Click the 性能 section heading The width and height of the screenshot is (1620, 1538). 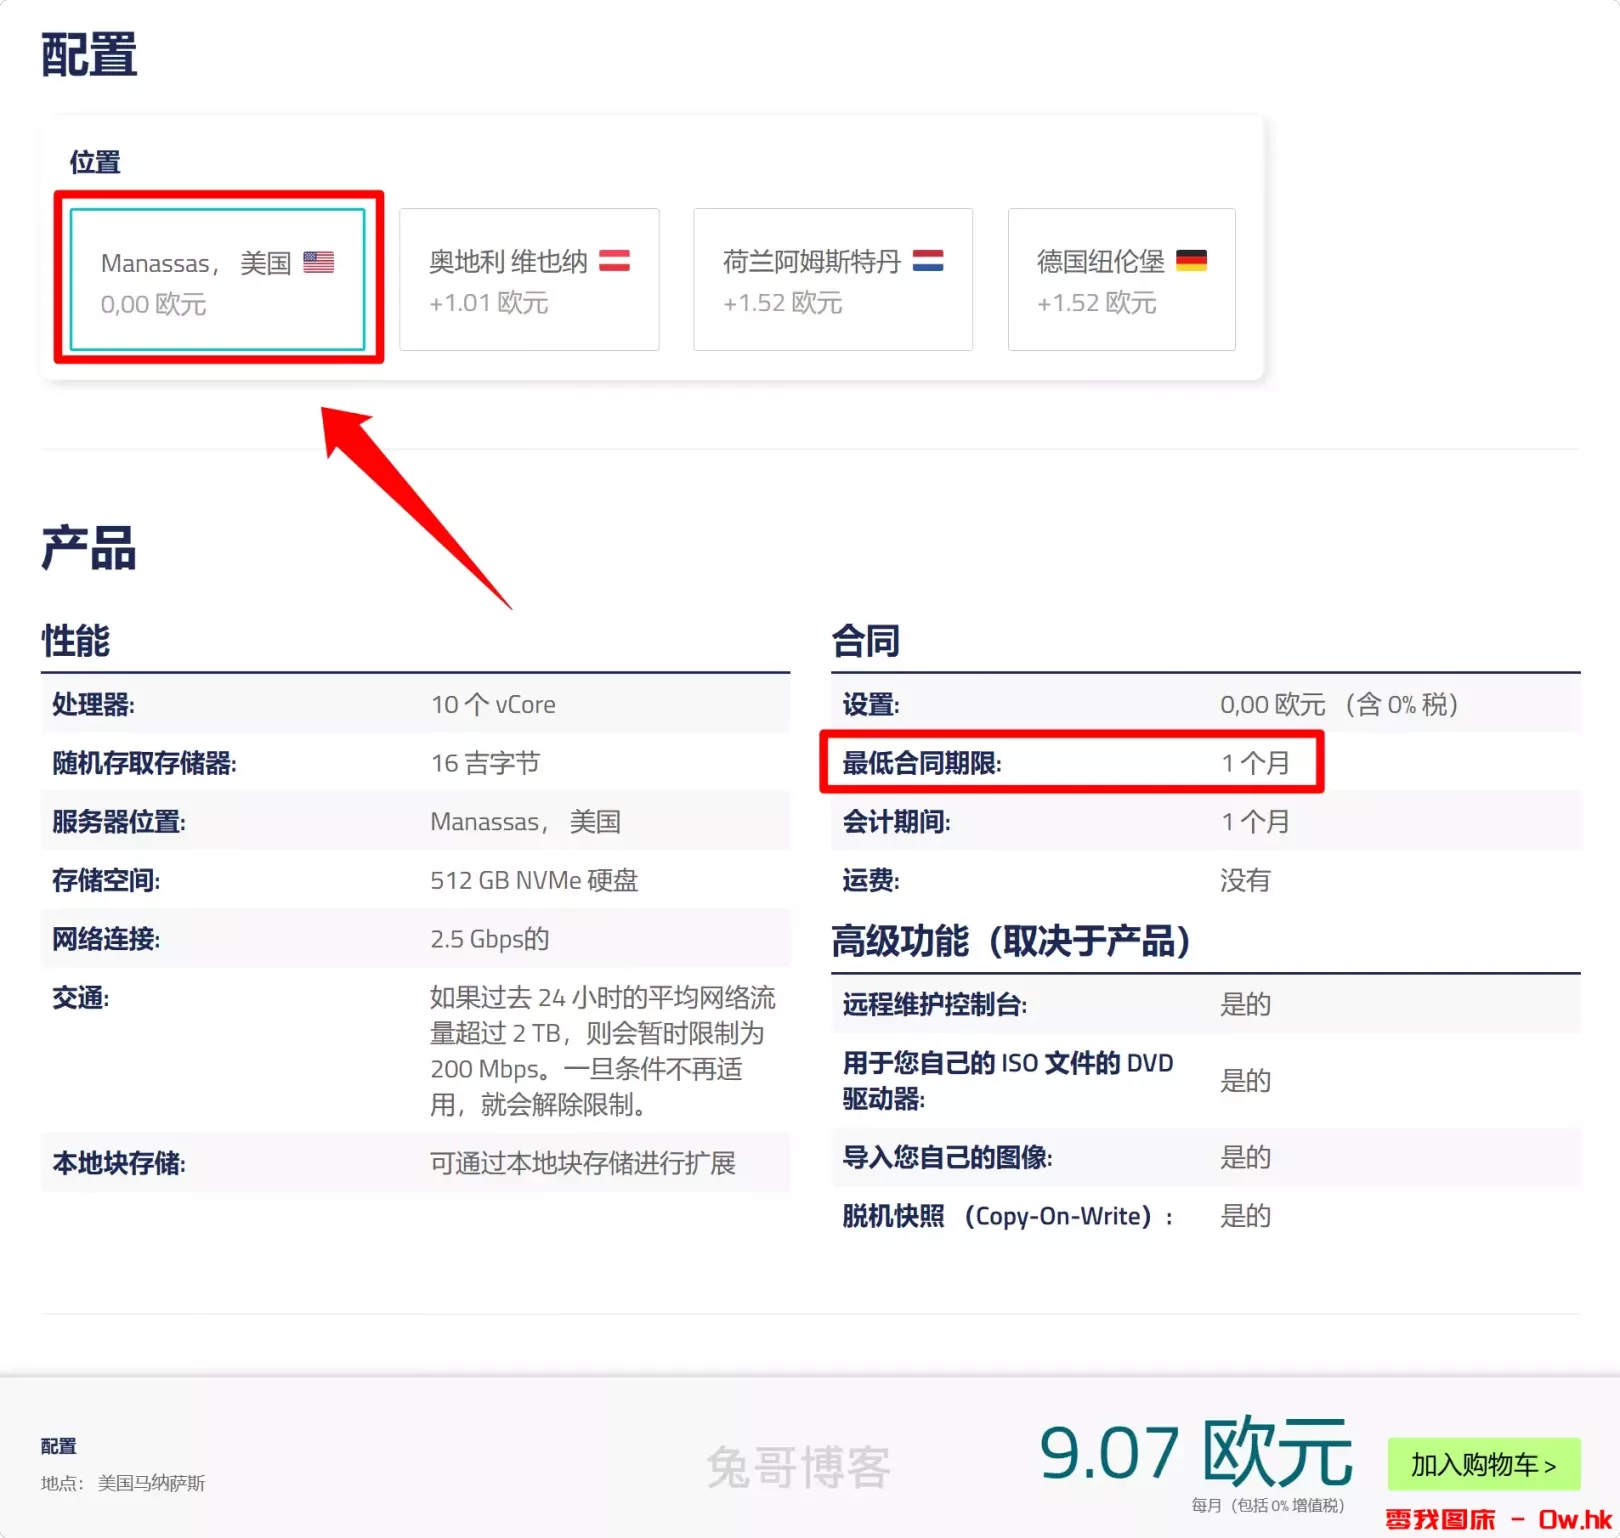coord(76,641)
